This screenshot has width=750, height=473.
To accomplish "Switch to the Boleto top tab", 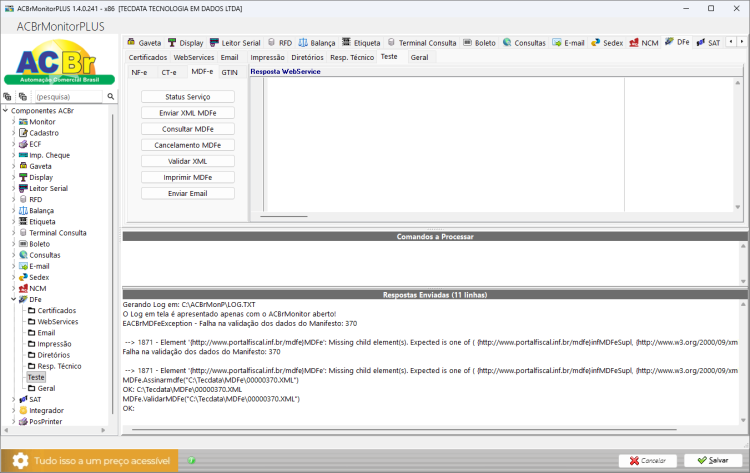I will [479, 43].
